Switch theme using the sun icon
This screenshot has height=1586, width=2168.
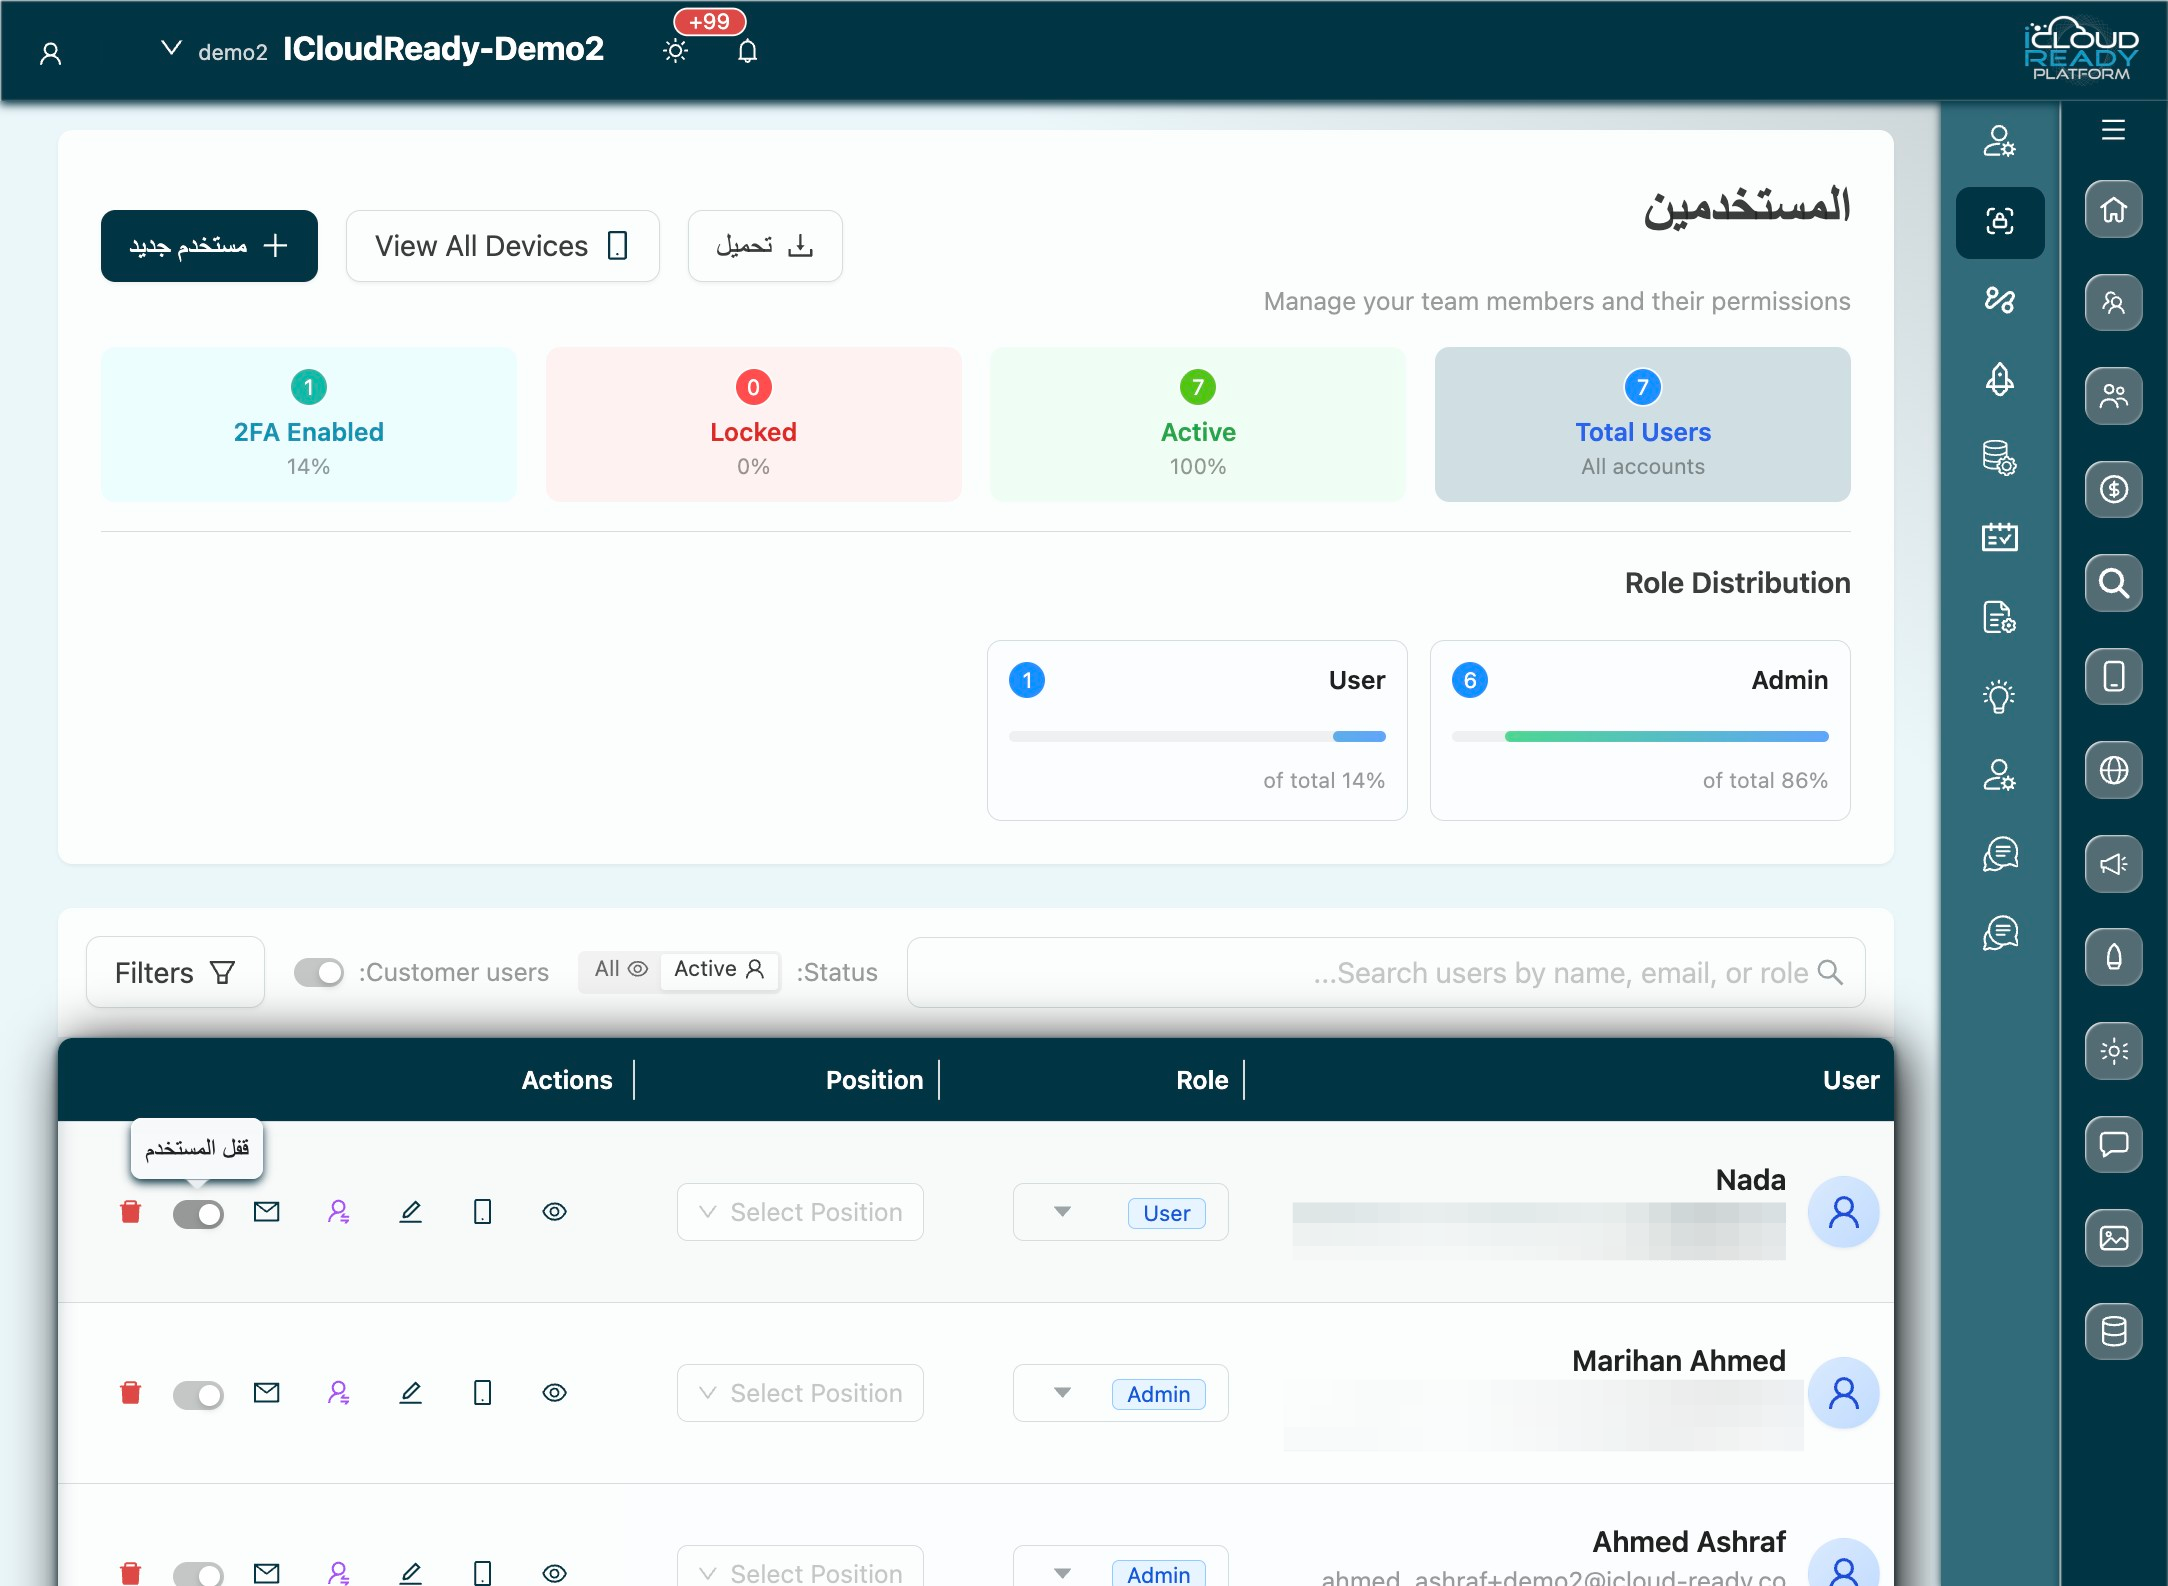[x=676, y=51]
